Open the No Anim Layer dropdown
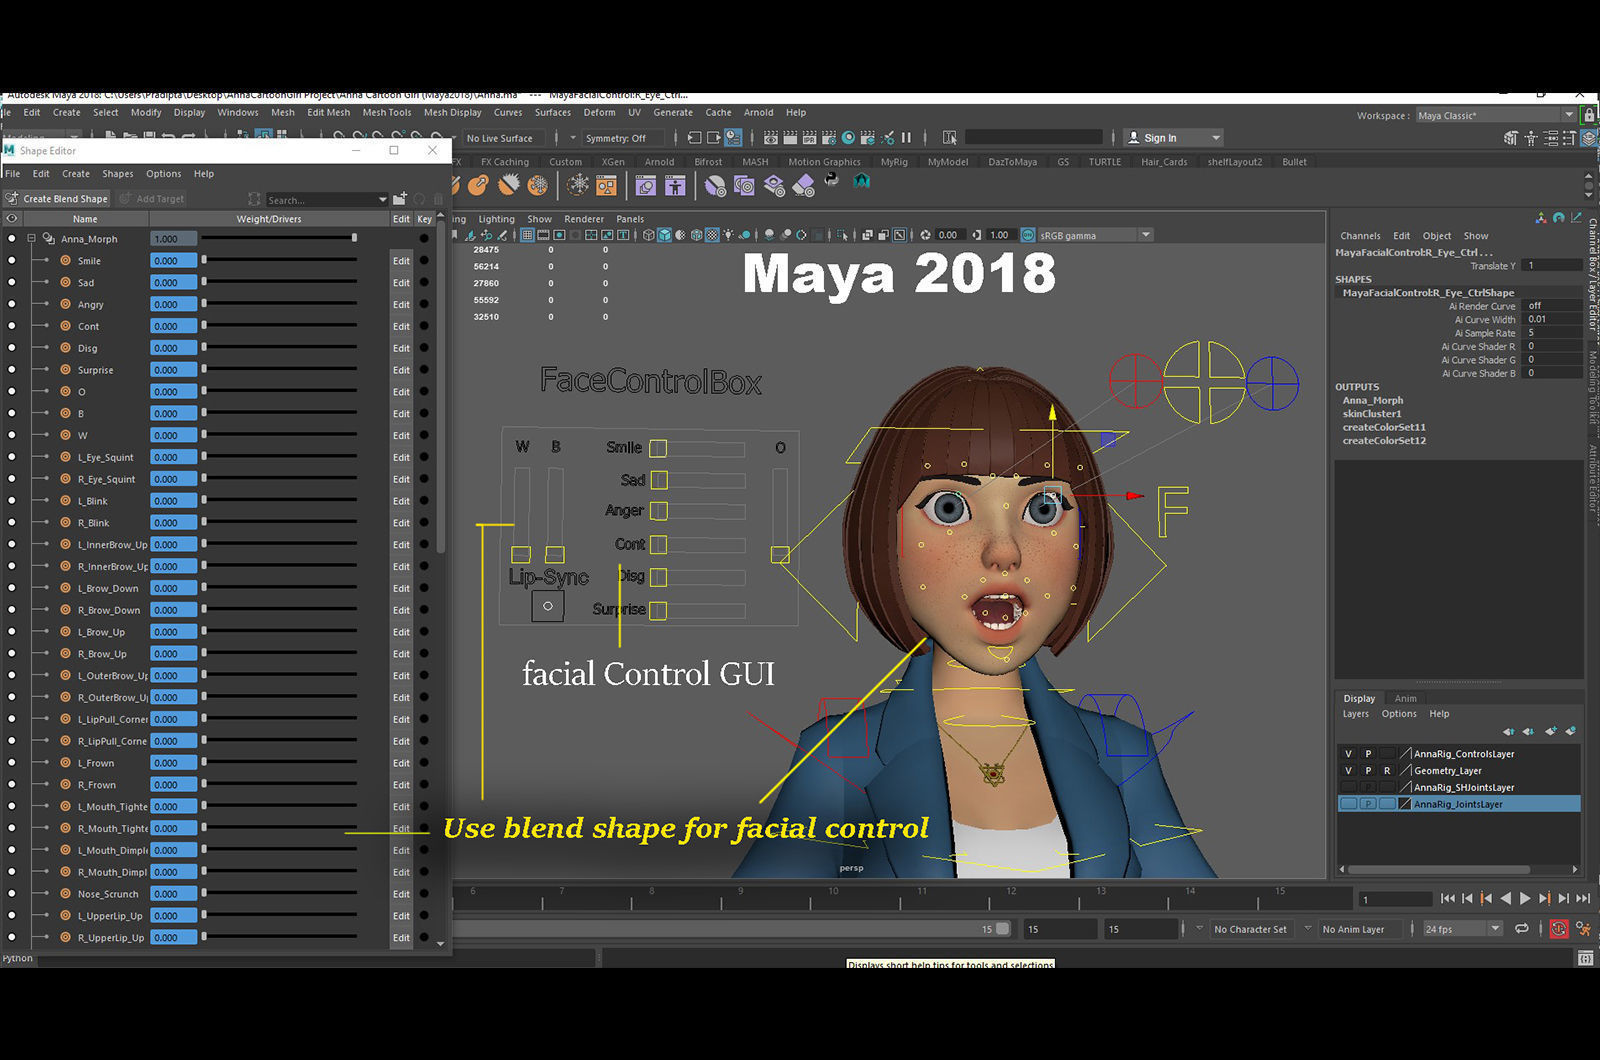 1362,929
